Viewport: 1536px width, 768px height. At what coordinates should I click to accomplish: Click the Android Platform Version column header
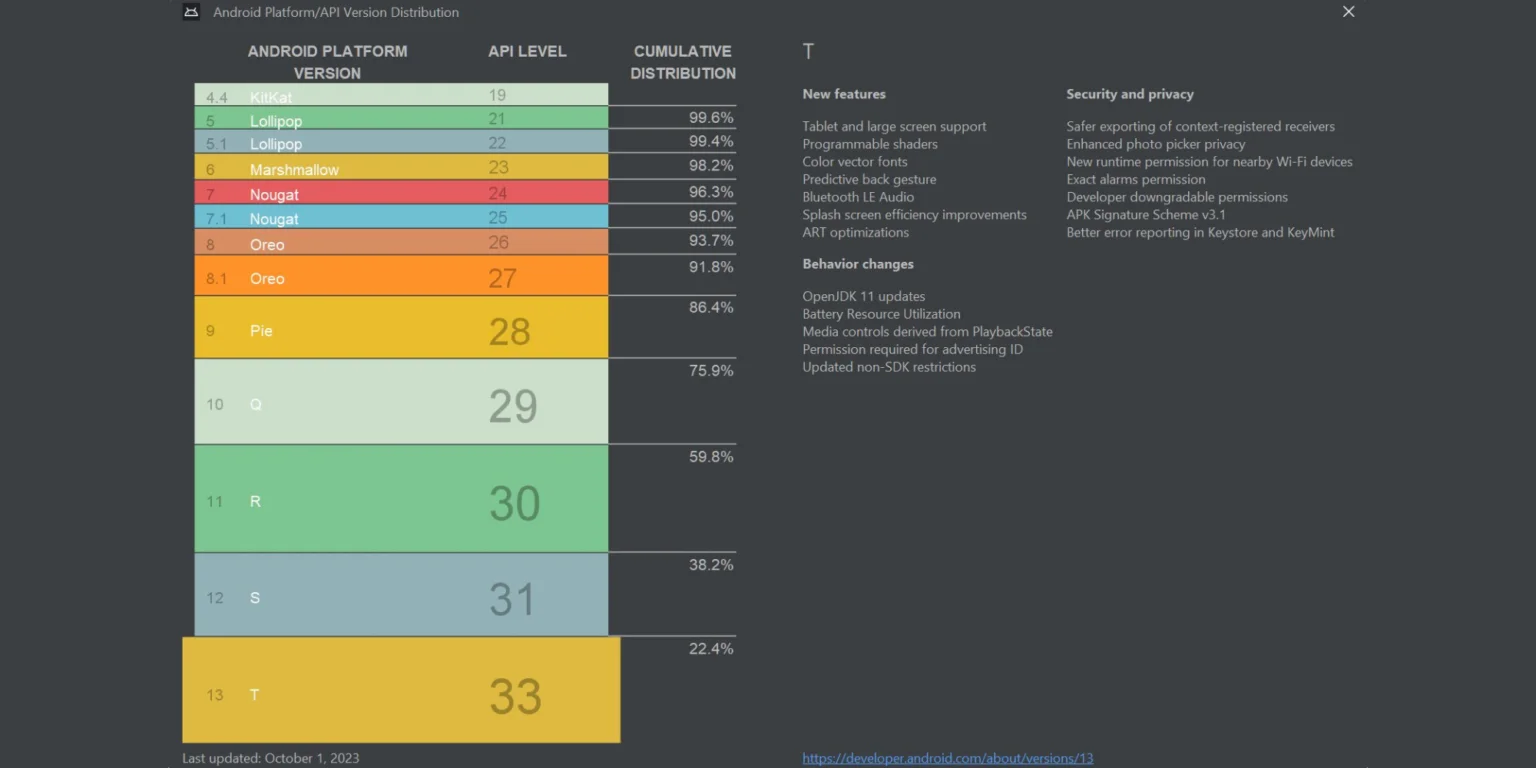click(x=327, y=62)
